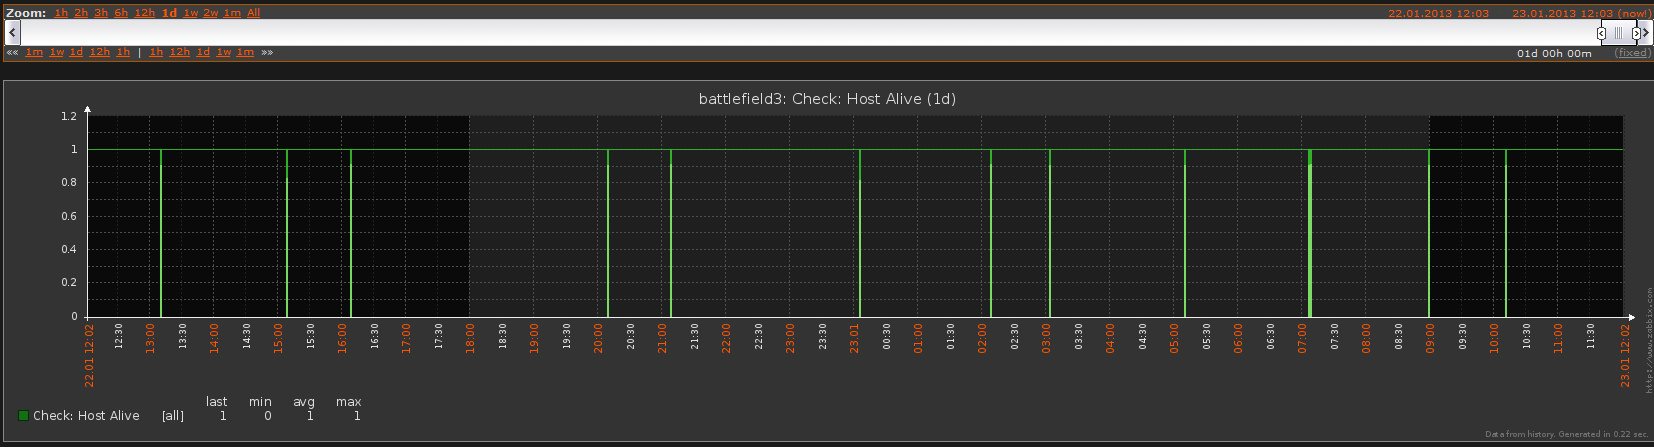Click the 13:00 time axis label
This screenshot has width=1654, height=447.
point(150,337)
